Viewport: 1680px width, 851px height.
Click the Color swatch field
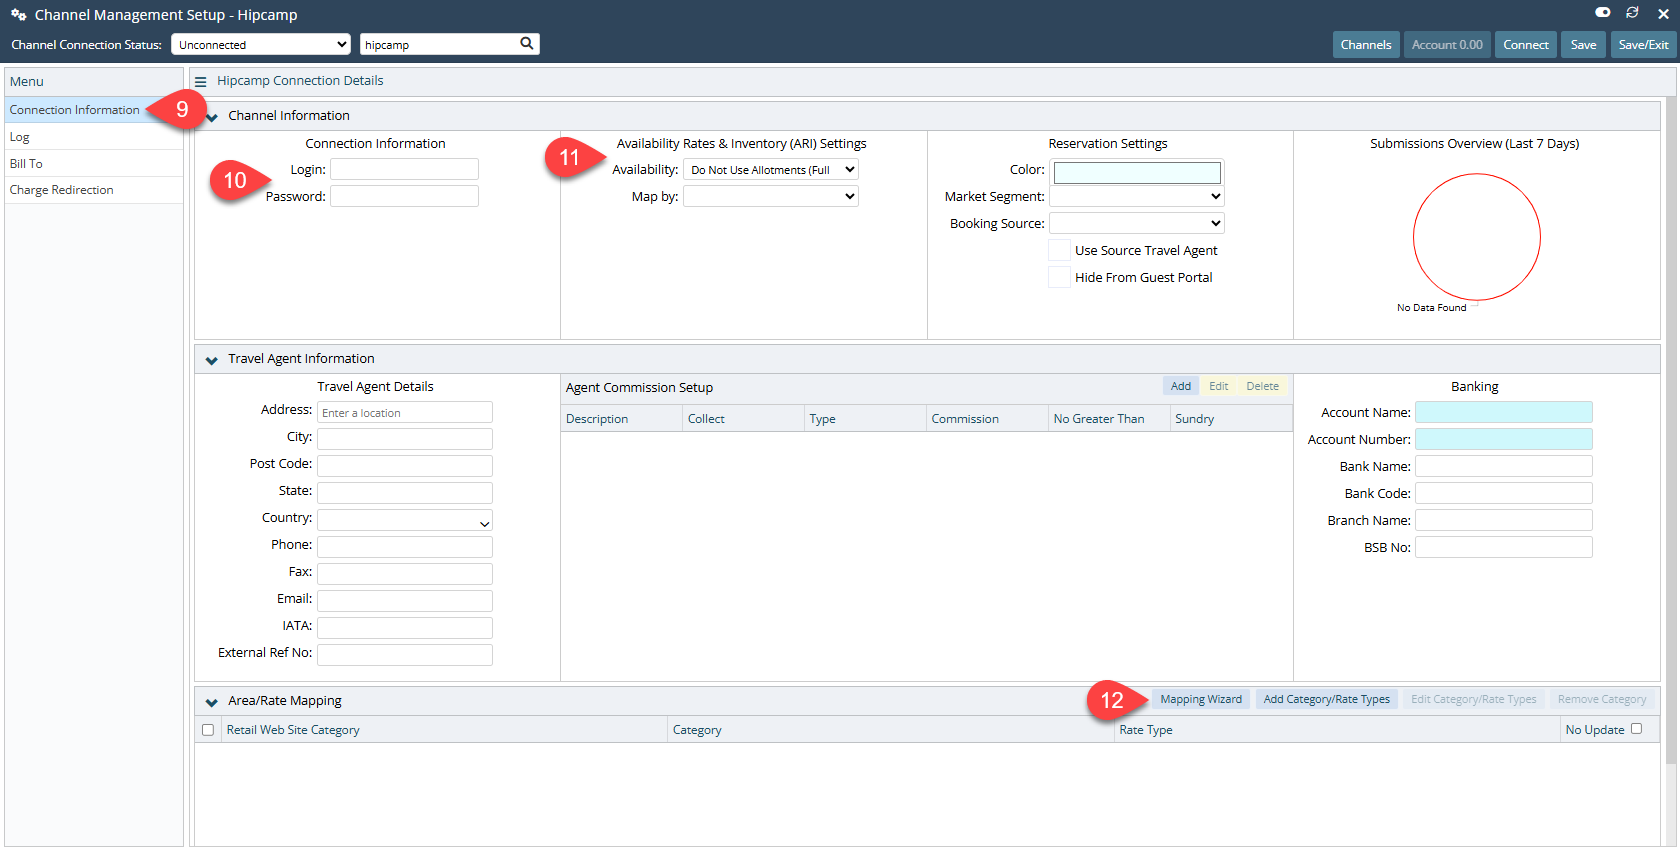(1138, 172)
